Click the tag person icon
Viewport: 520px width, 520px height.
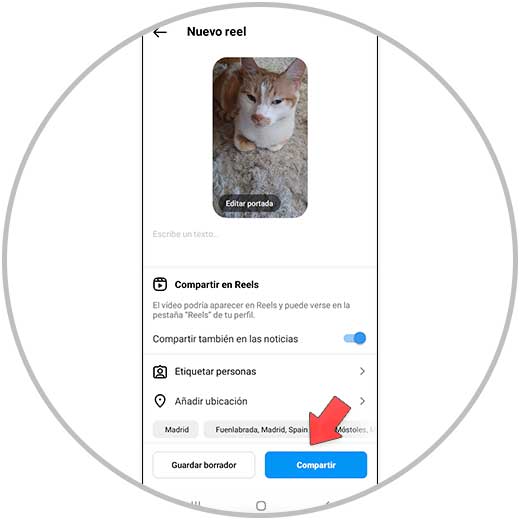(x=160, y=372)
